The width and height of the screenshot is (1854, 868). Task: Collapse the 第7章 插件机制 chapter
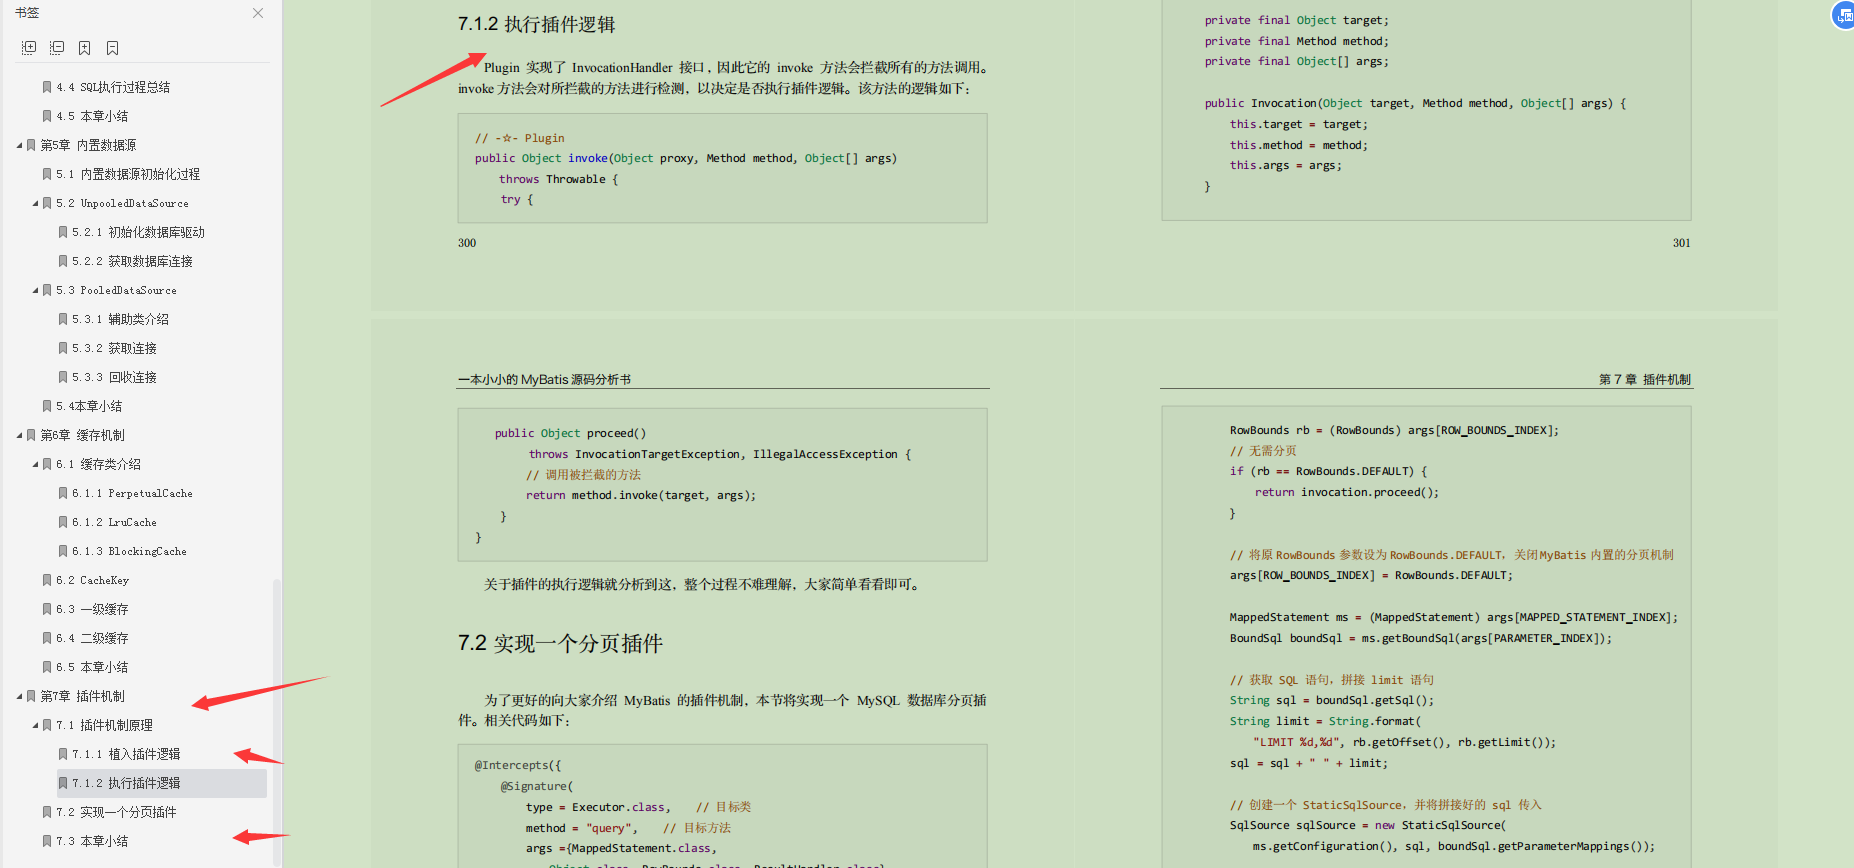[19, 696]
